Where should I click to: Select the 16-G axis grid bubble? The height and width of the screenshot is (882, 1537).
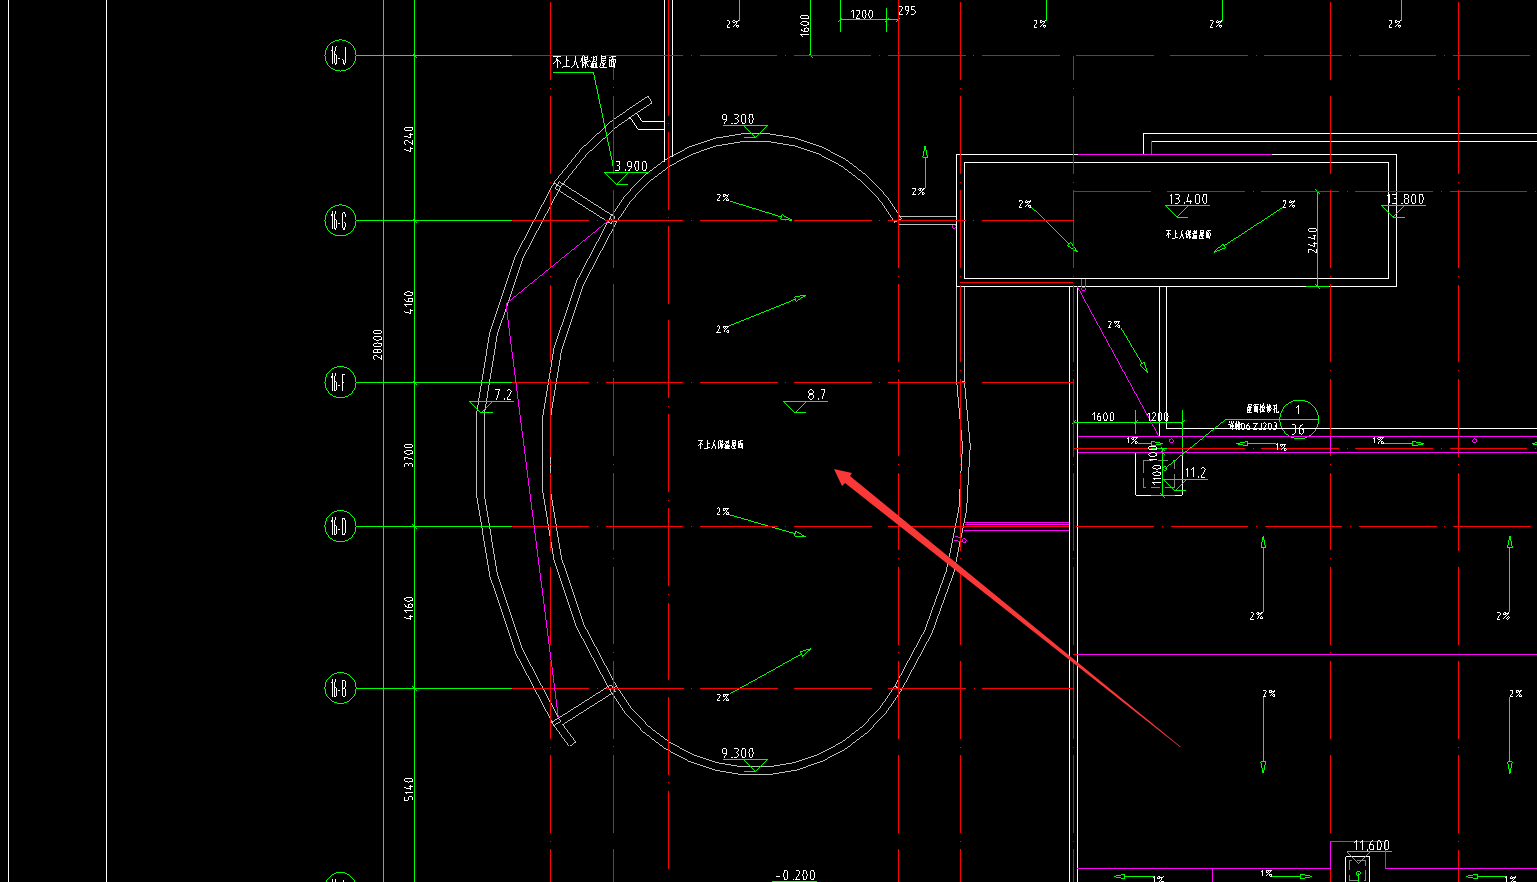pyautogui.click(x=340, y=220)
